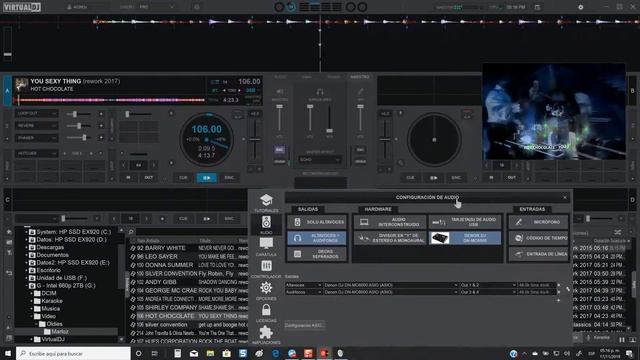Open the Altavoces output type dropdown

pyautogui.click(x=303, y=285)
